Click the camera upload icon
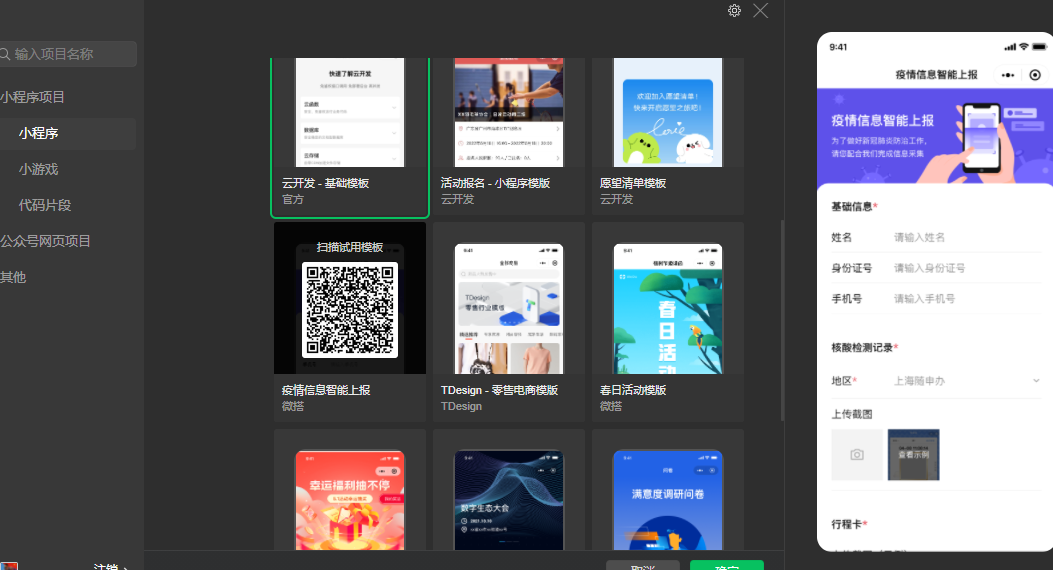The width and height of the screenshot is (1053, 570). [x=857, y=455]
